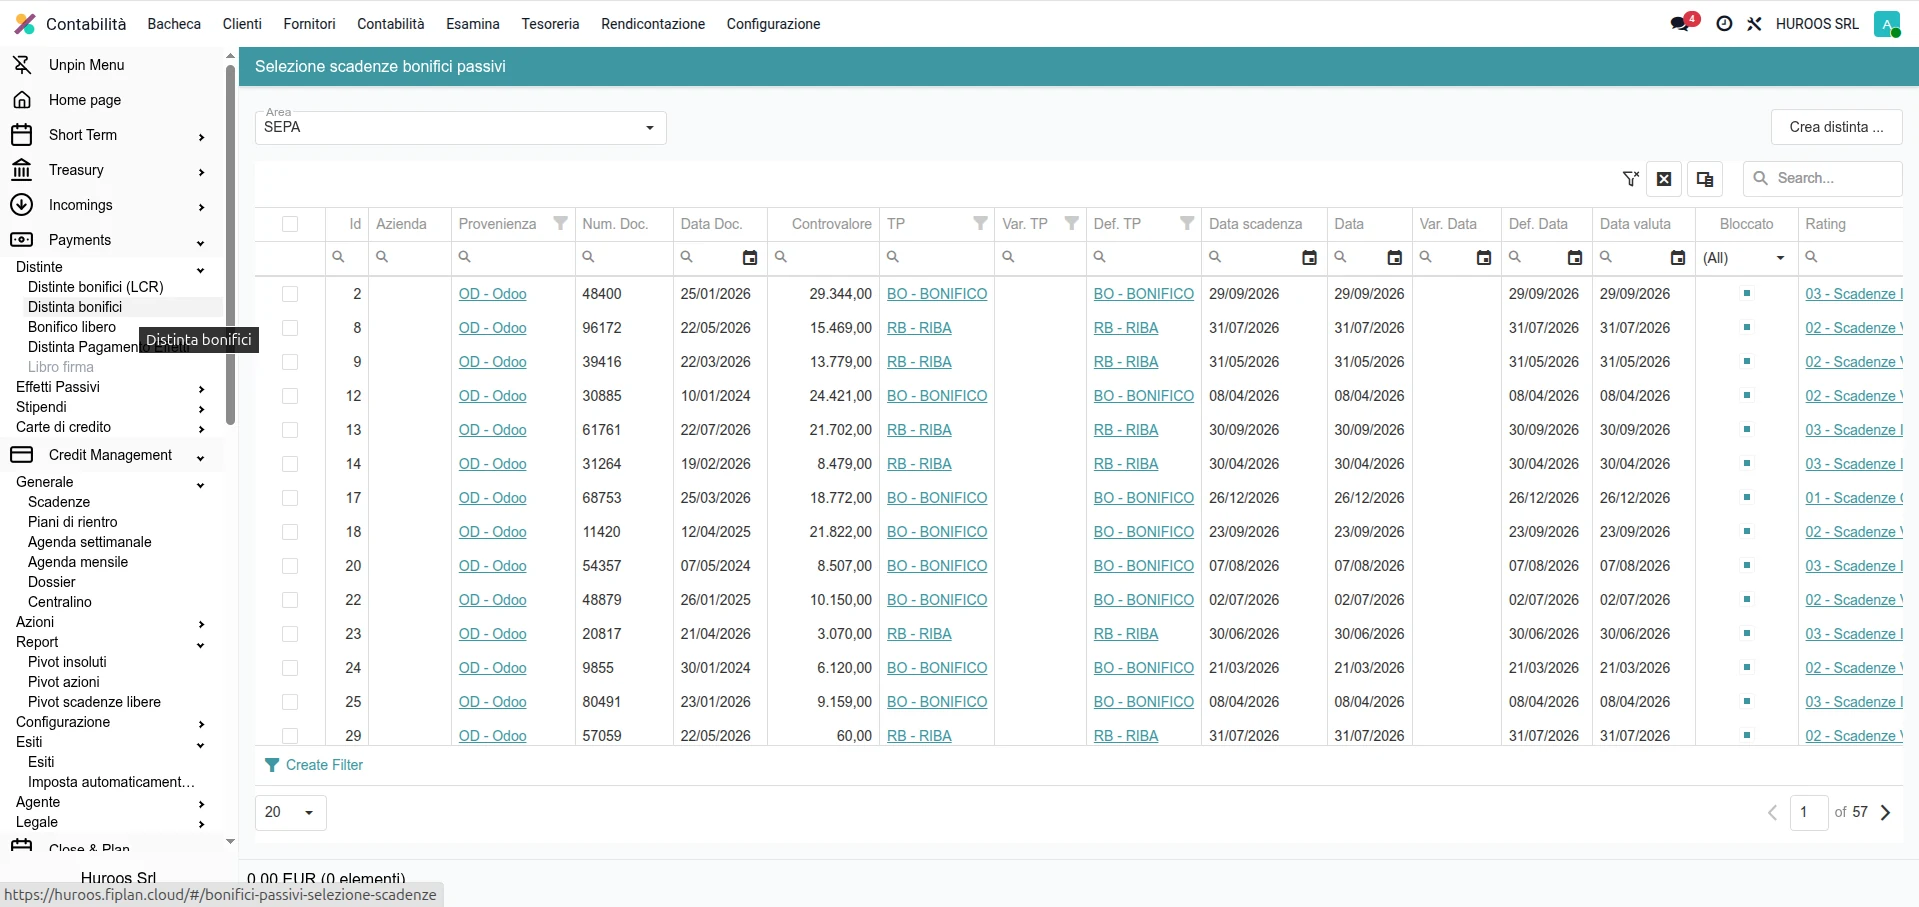Click the clear filters funnel icon
Screen dimensions: 1919x907
tap(1630, 179)
